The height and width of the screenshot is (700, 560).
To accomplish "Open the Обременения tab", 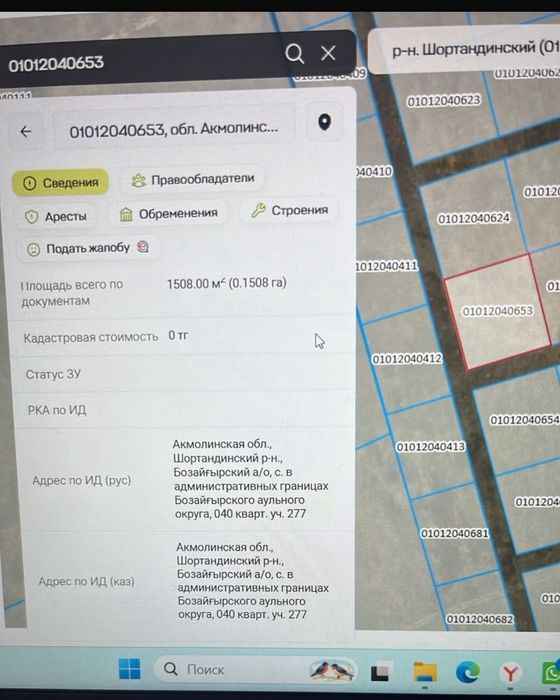I will (169, 214).
